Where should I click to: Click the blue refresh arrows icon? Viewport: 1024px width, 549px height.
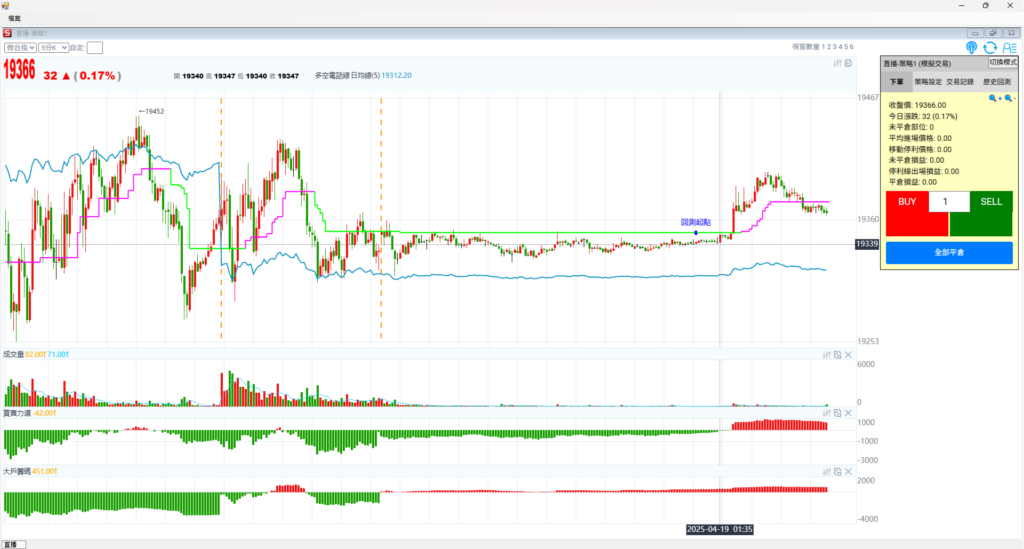point(990,47)
